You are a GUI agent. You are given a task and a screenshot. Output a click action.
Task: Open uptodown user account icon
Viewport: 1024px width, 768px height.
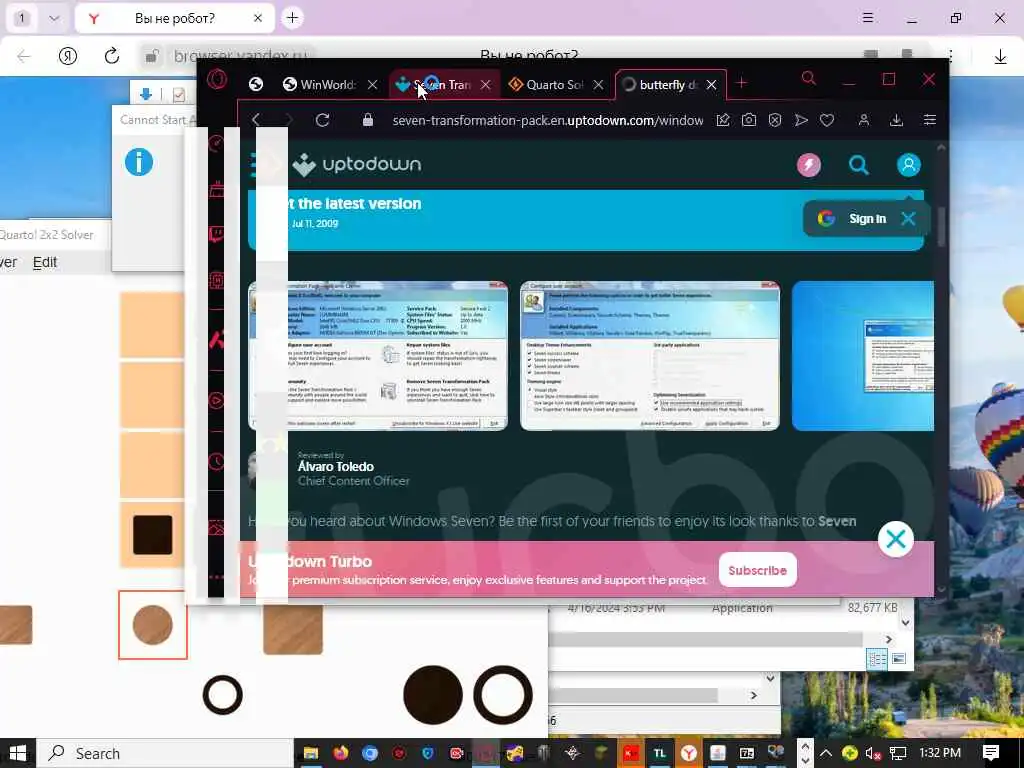point(908,165)
